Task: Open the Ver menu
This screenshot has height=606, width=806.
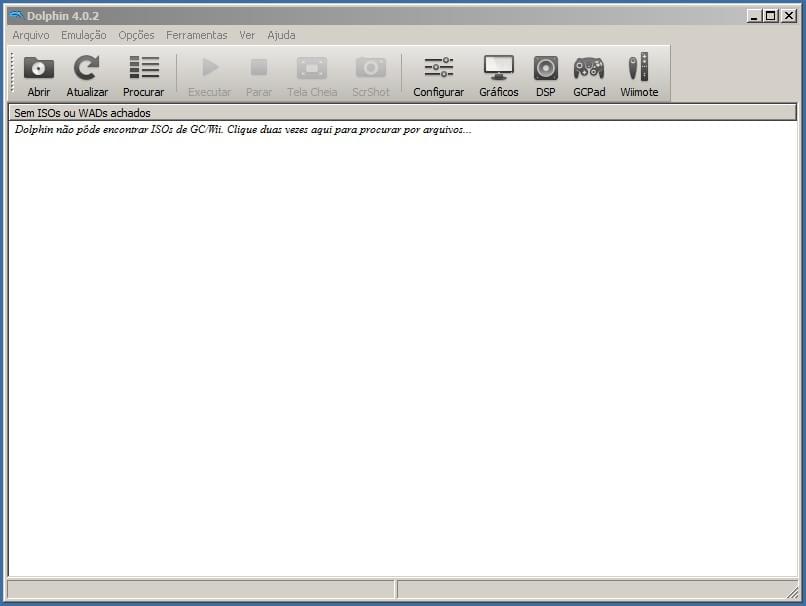Action: coord(247,35)
